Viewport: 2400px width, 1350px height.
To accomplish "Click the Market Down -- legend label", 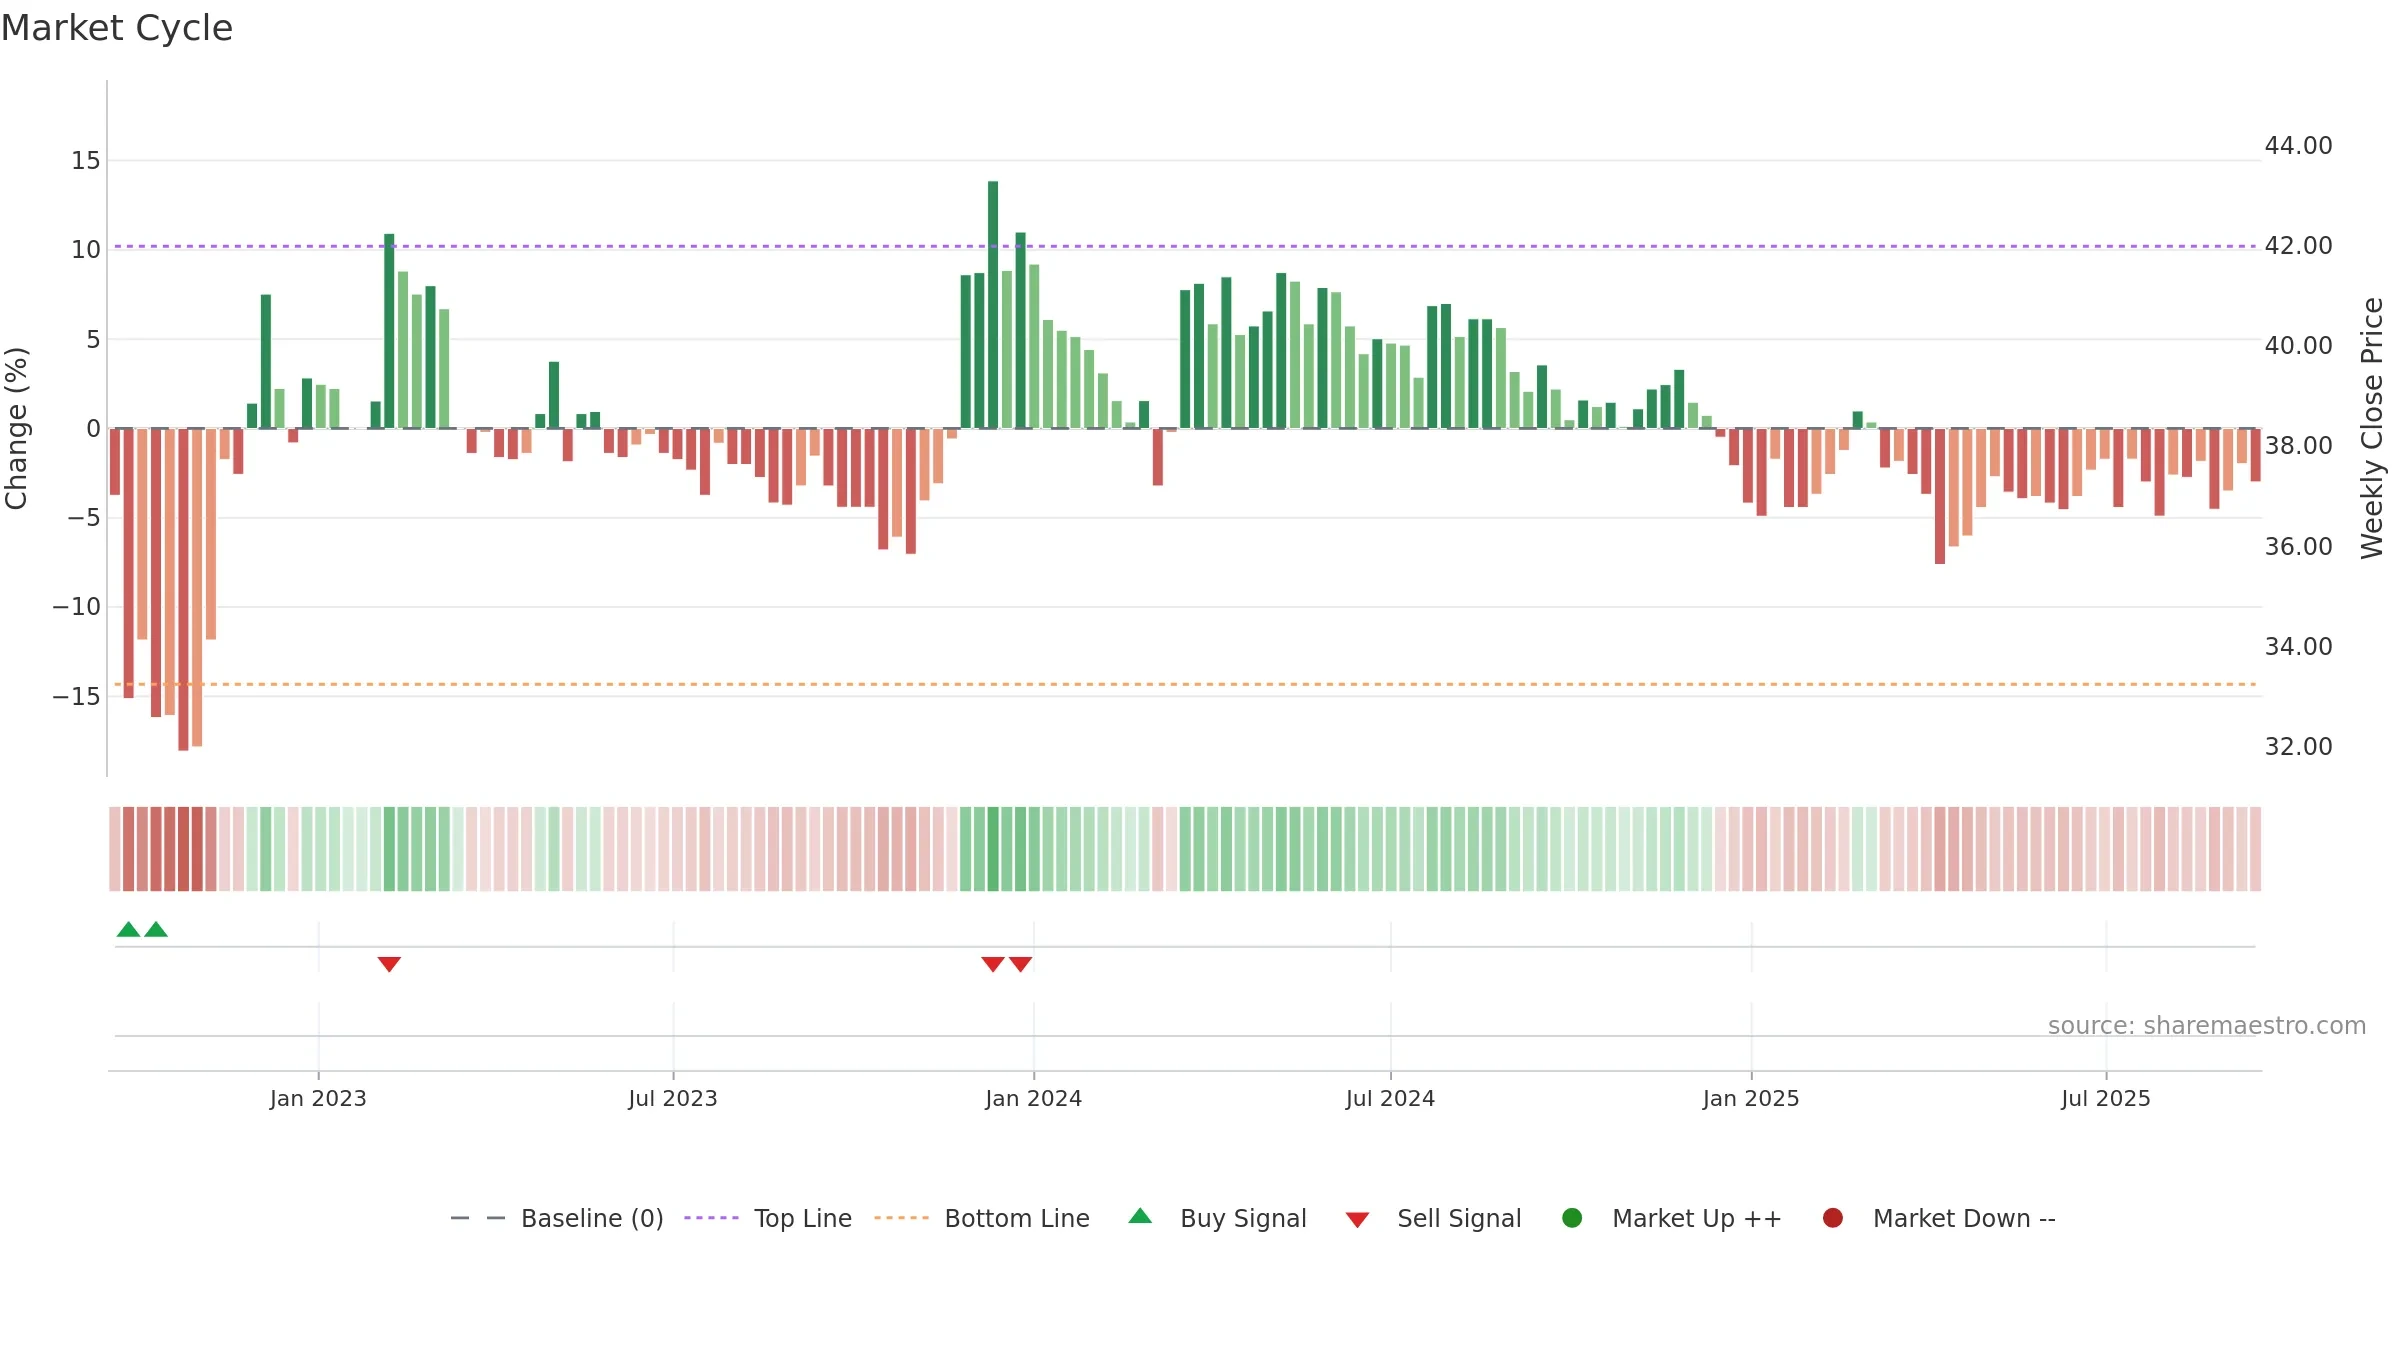I will coord(1964,1218).
